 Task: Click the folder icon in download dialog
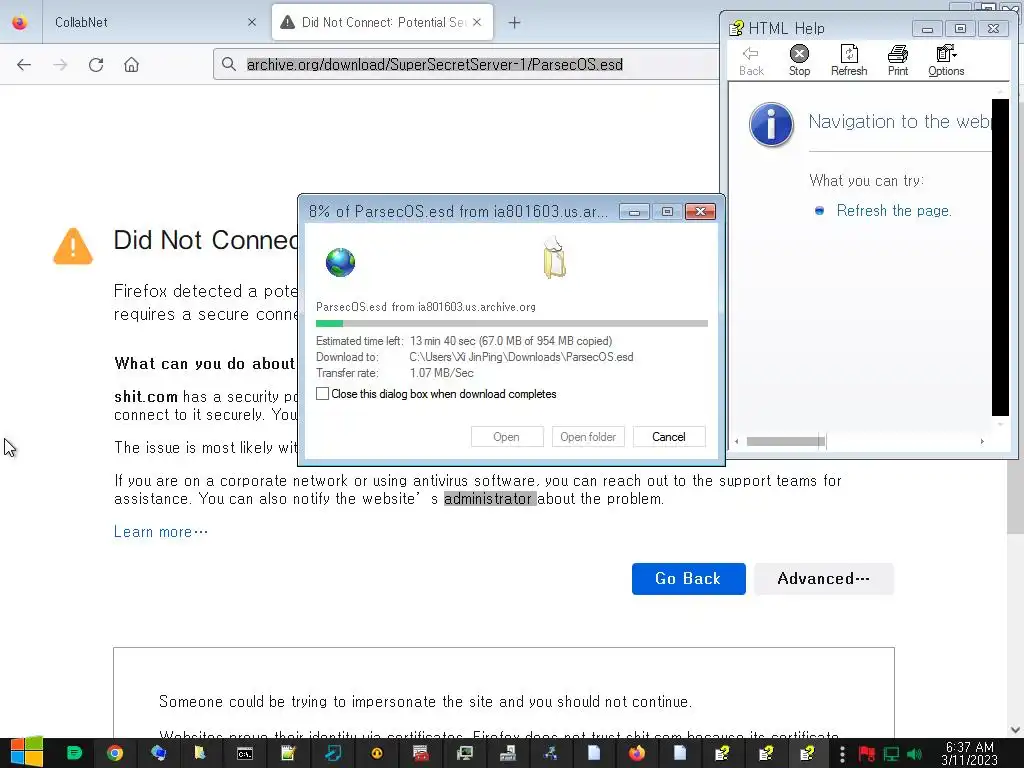[554, 259]
